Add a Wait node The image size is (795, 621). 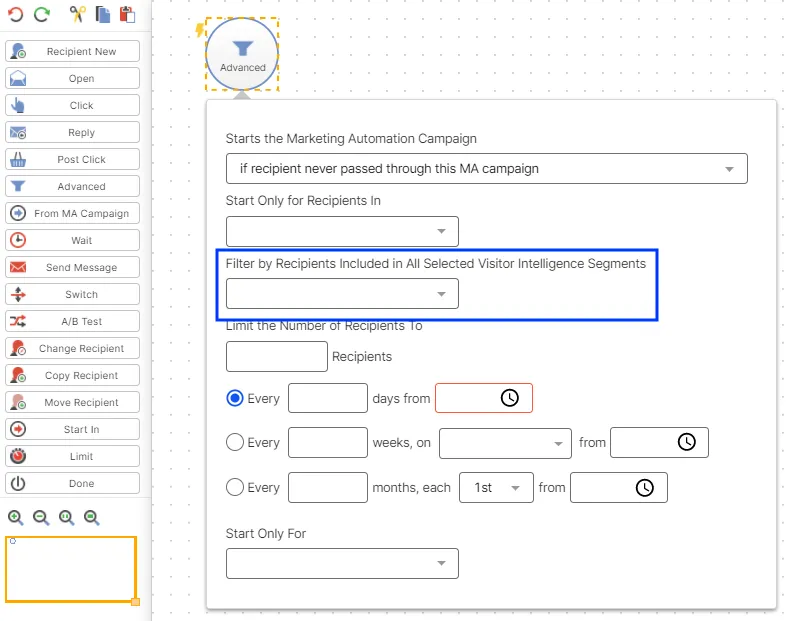pos(73,240)
